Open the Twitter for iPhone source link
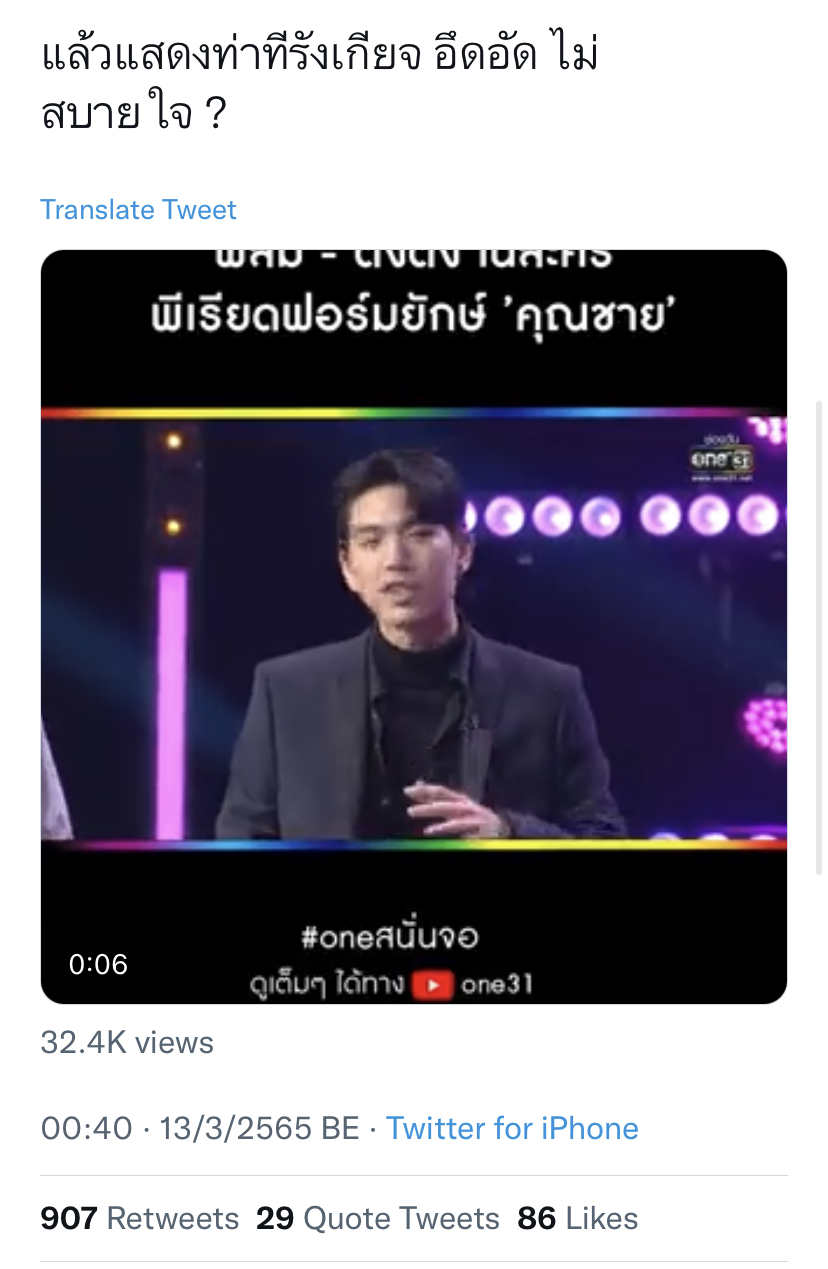Image resolution: width=828 pixels, height=1269 pixels. coord(512,1128)
